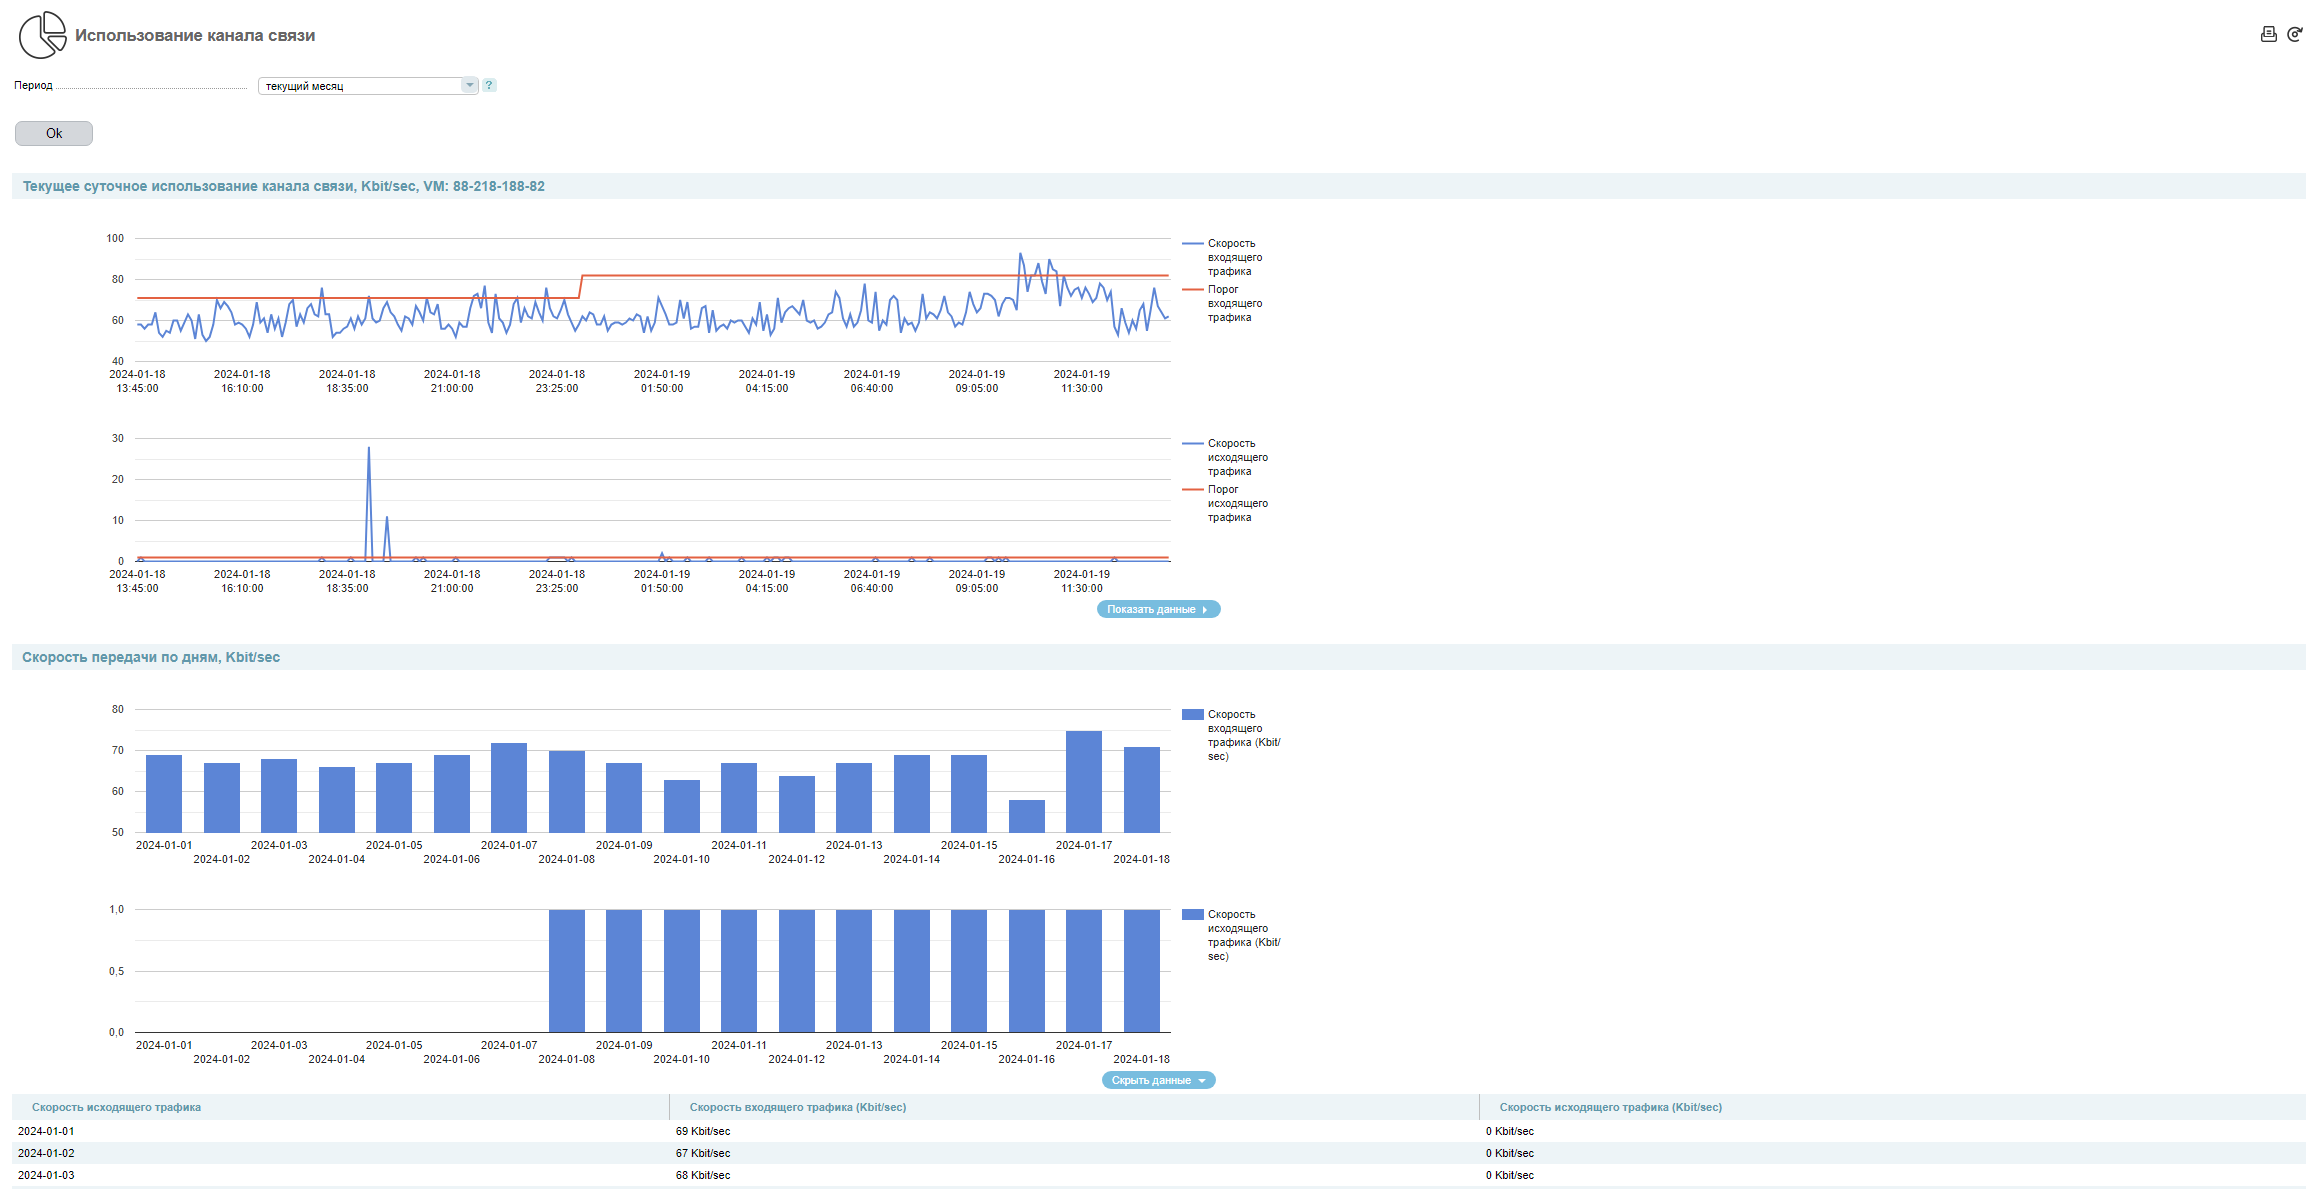
Task: Click the print report icon
Action: (2268, 34)
